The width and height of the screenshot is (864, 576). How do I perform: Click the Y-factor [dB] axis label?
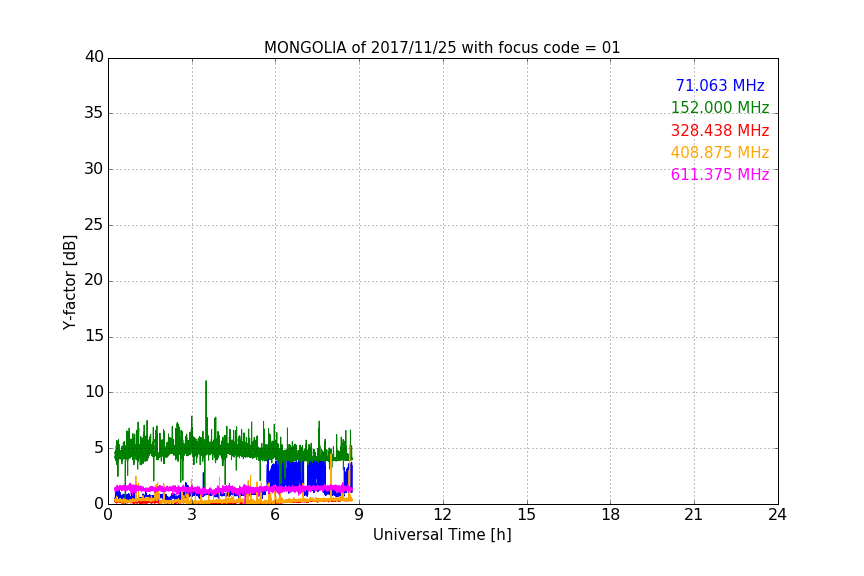click(69, 282)
